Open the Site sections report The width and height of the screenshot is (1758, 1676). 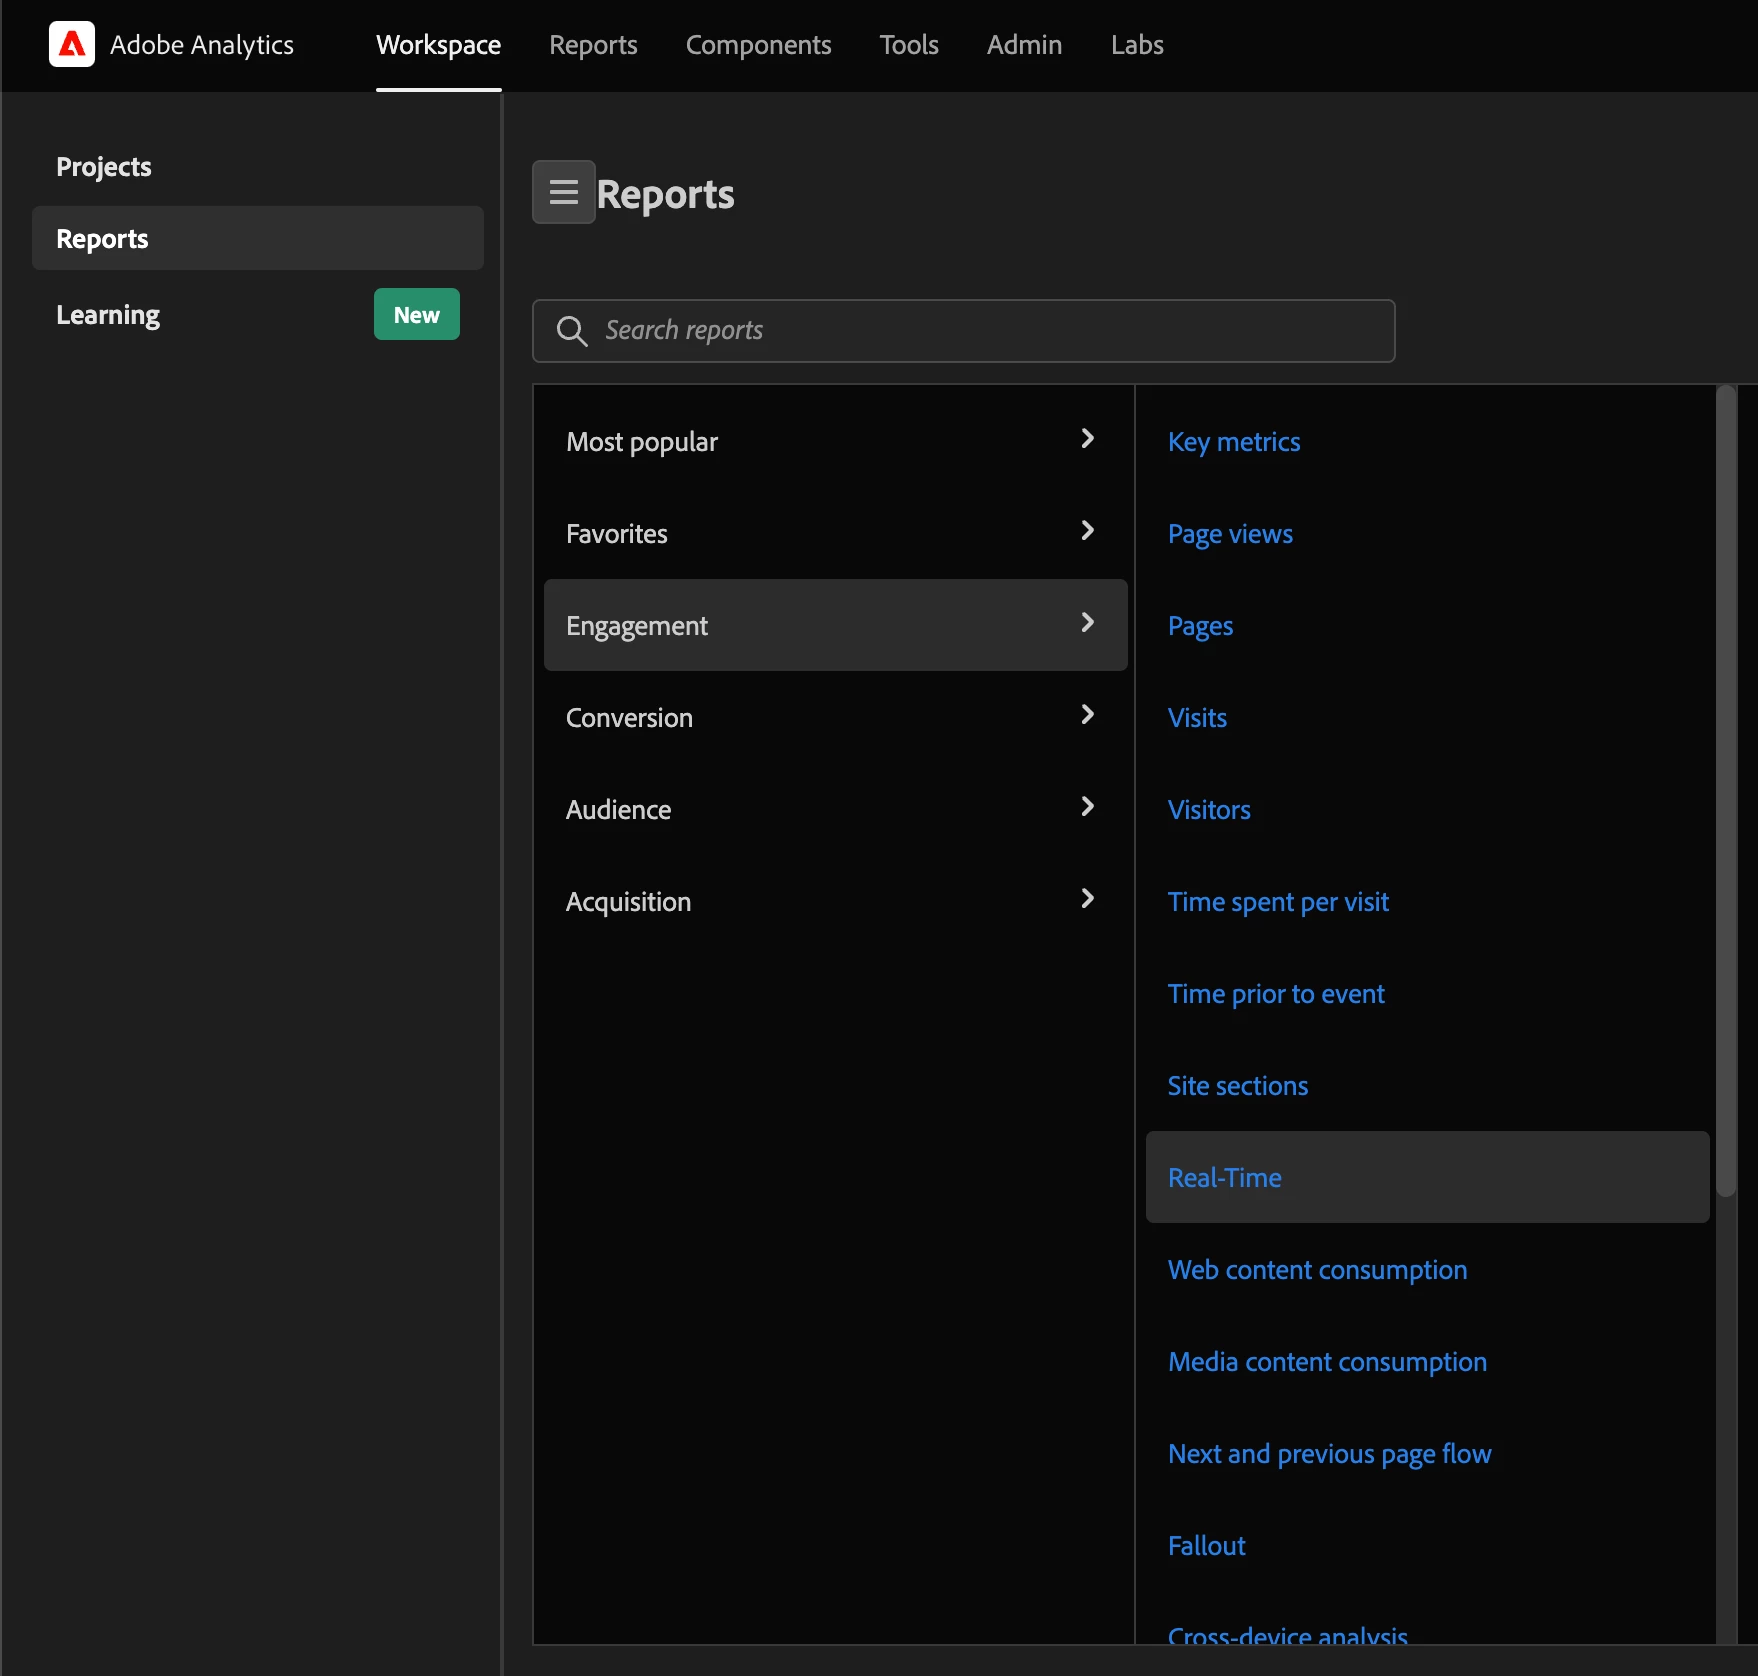pyautogui.click(x=1238, y=1086)
